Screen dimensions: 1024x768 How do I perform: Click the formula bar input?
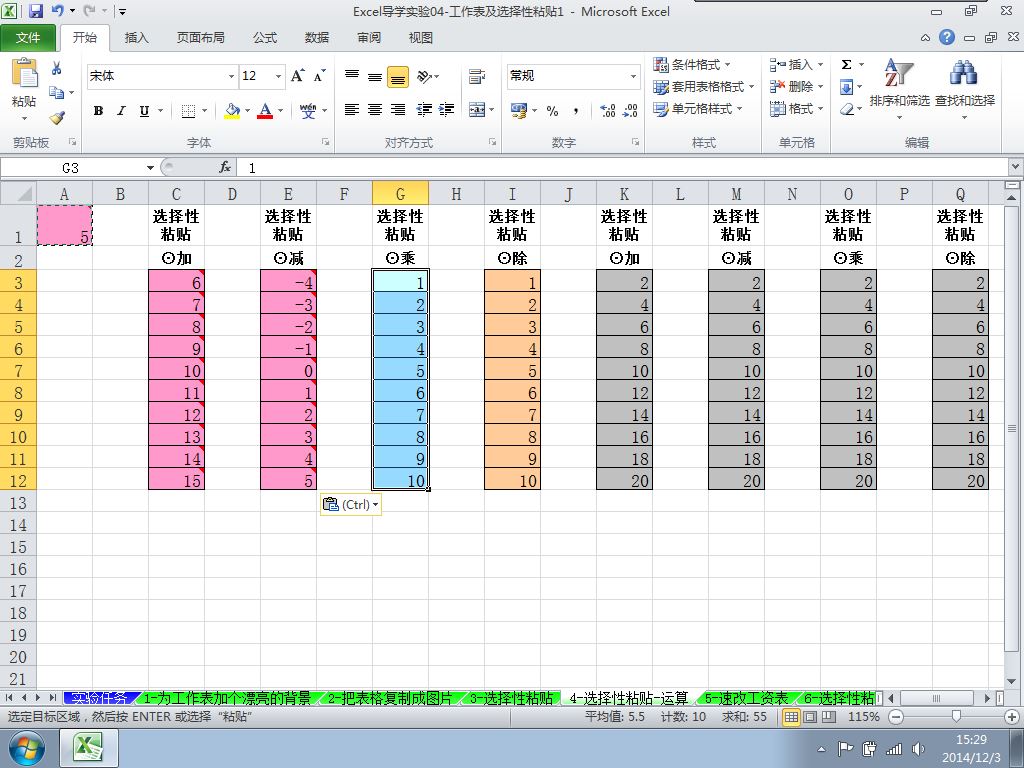click(624, 168)
